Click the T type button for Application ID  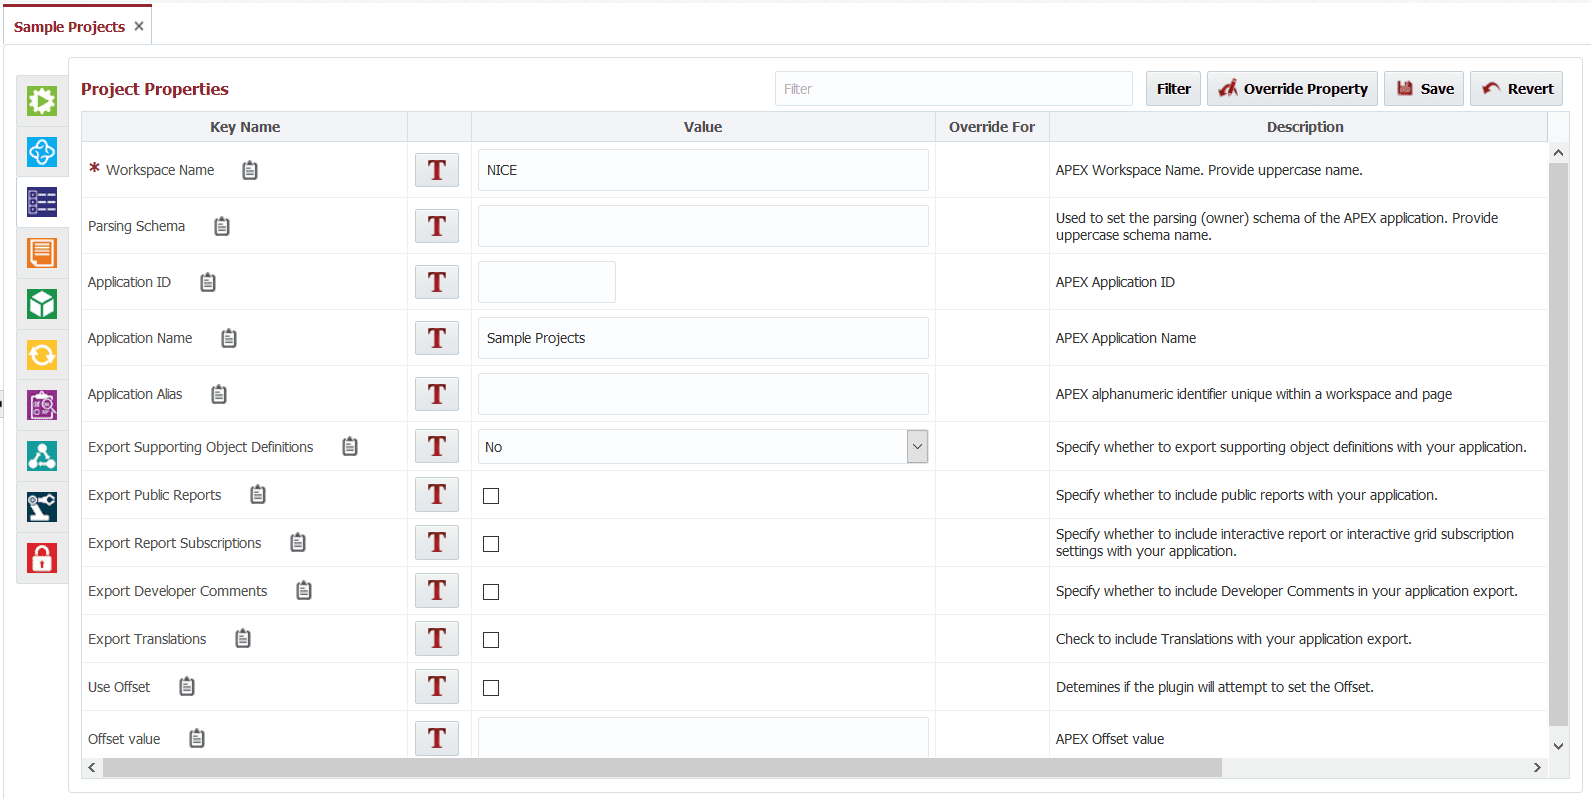click(437, 282)
